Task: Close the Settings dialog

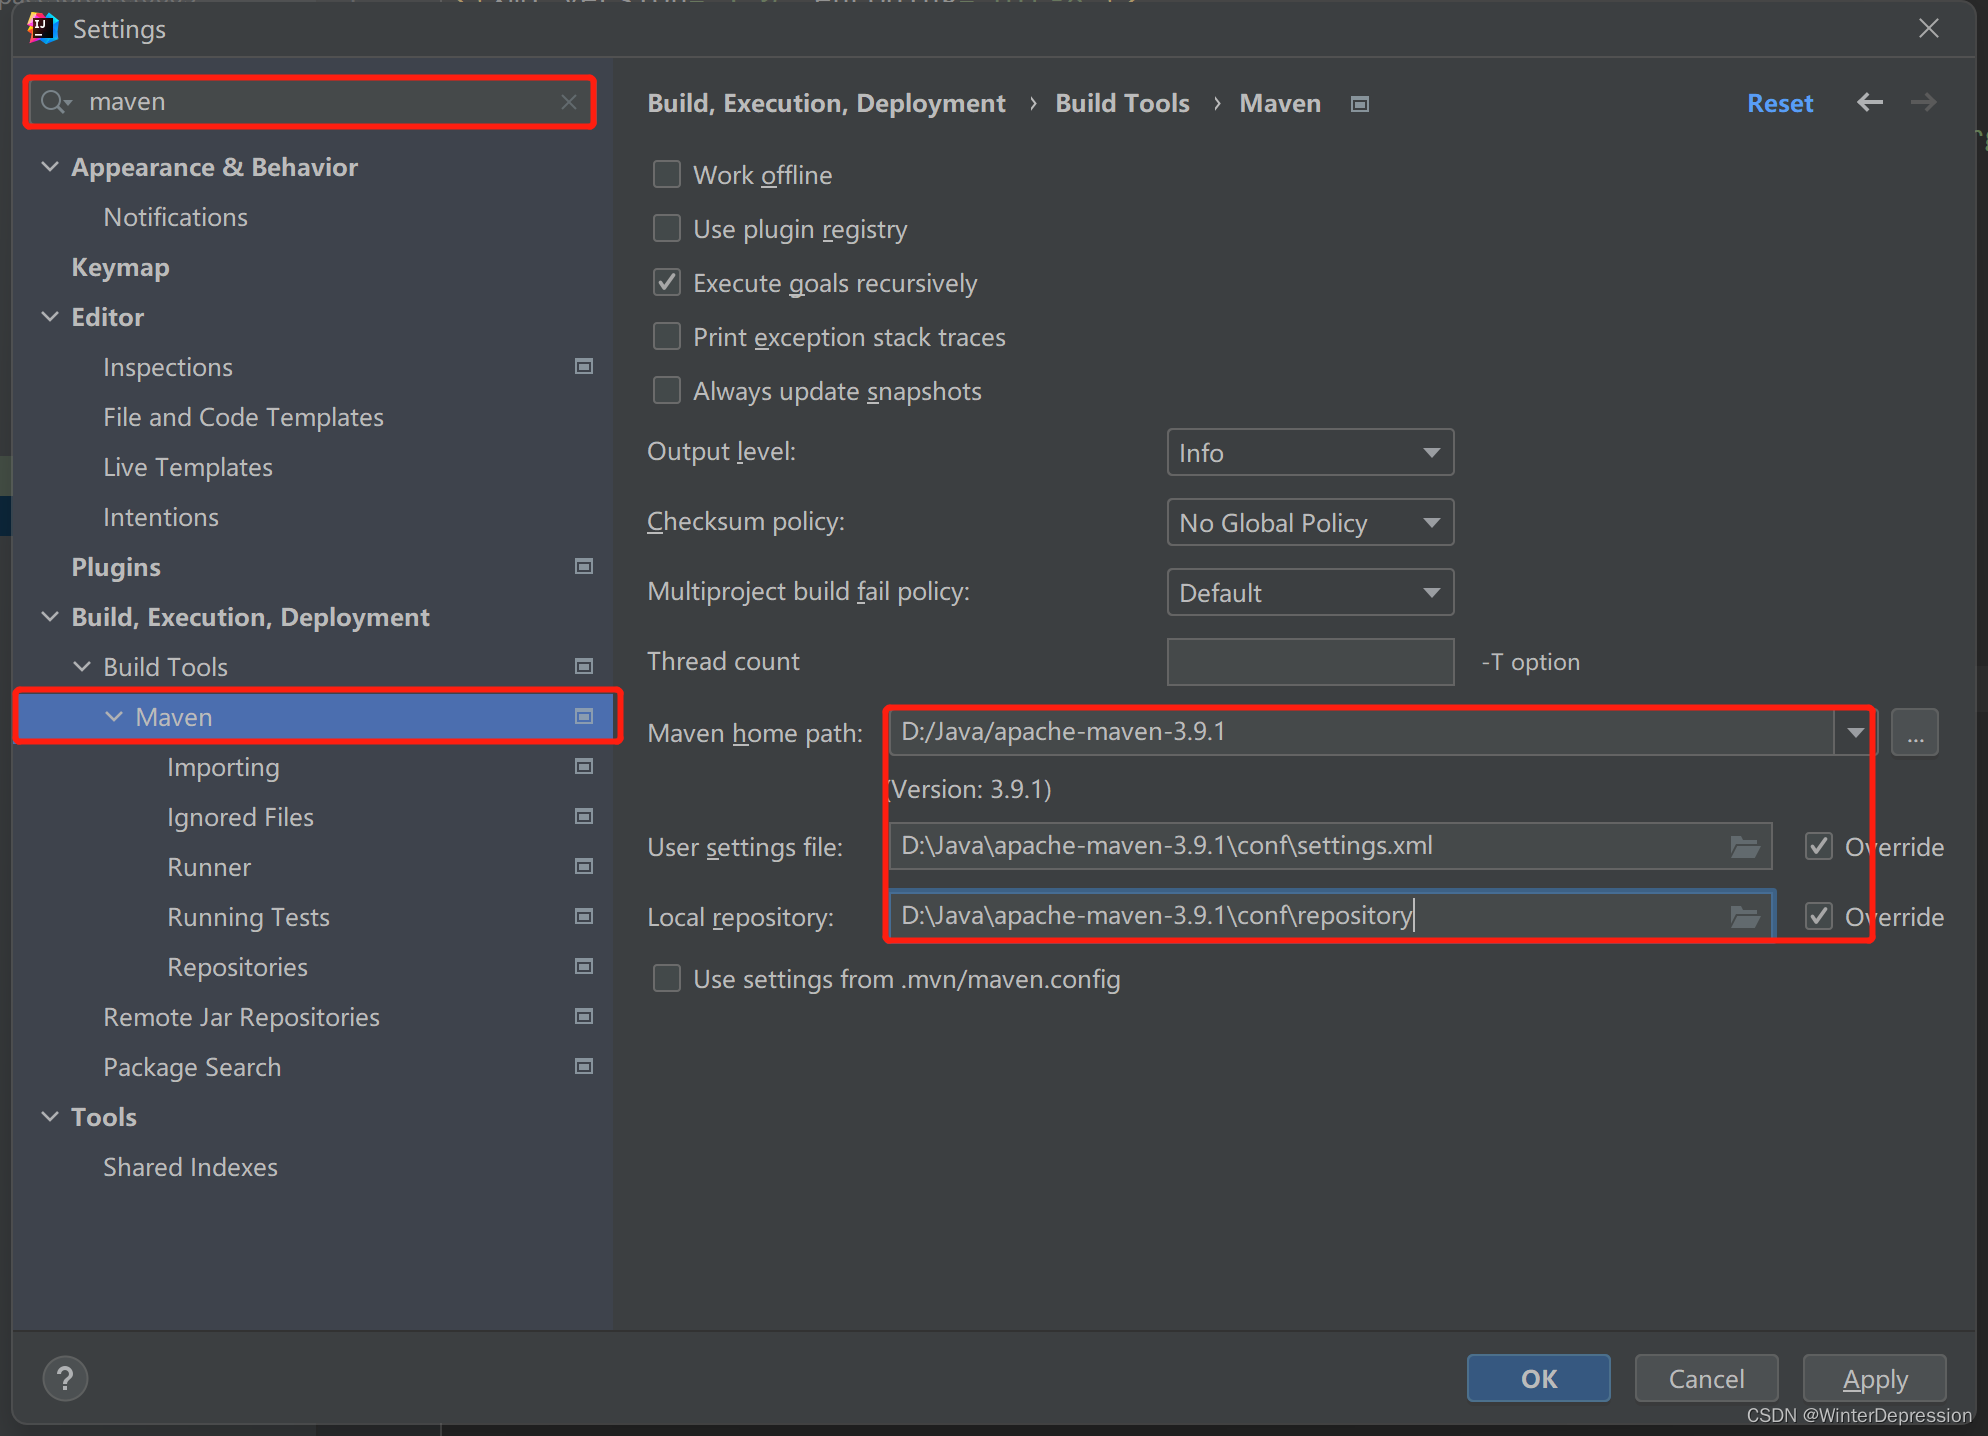Action: [x=1929, y=28]
